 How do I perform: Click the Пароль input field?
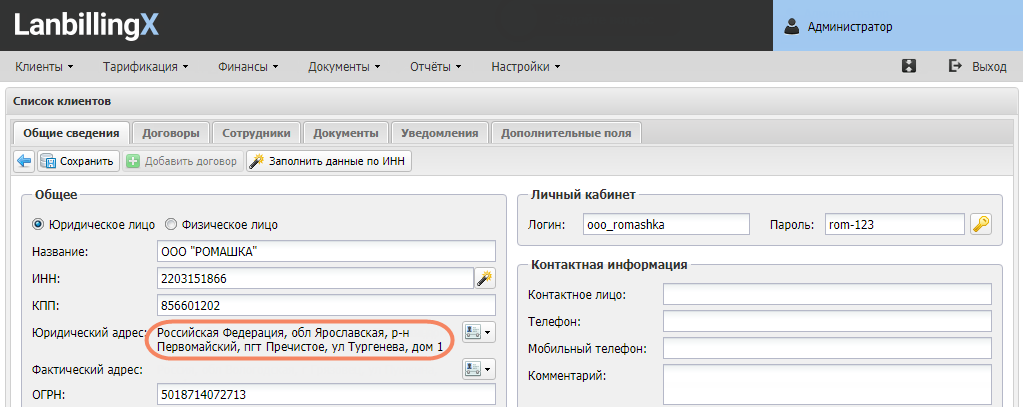coord(894,224)
